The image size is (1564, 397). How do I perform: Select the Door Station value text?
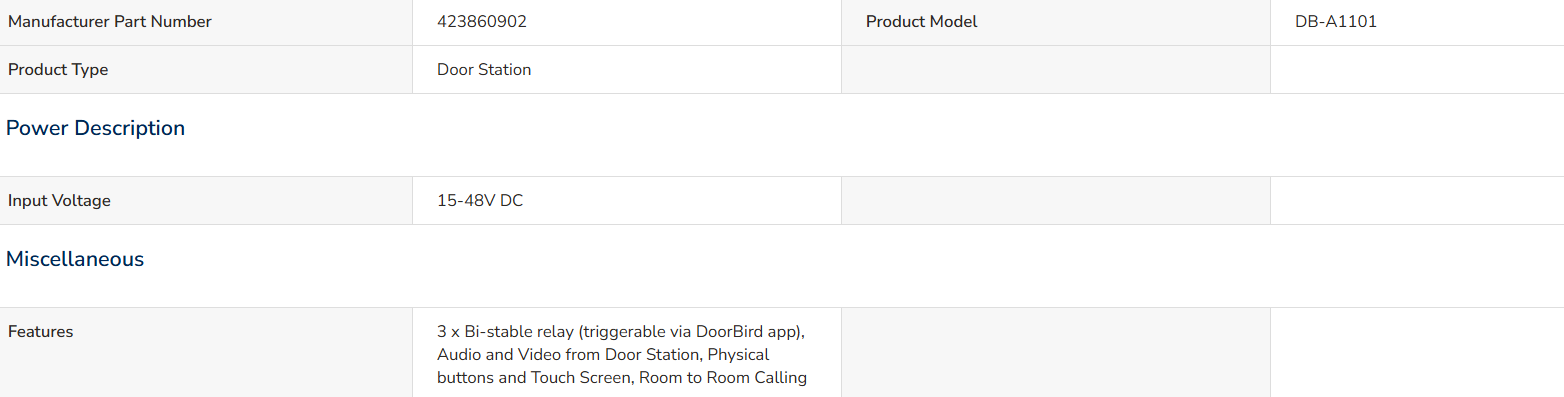coord(484,70)
